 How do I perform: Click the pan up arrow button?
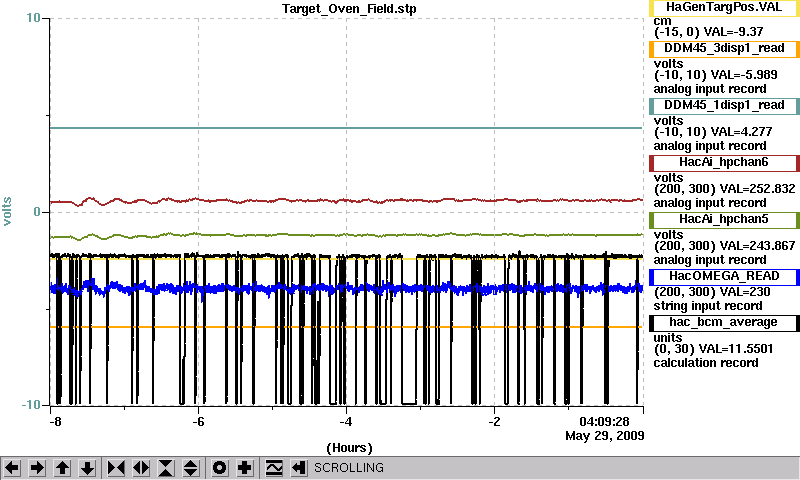coord(62,468)
